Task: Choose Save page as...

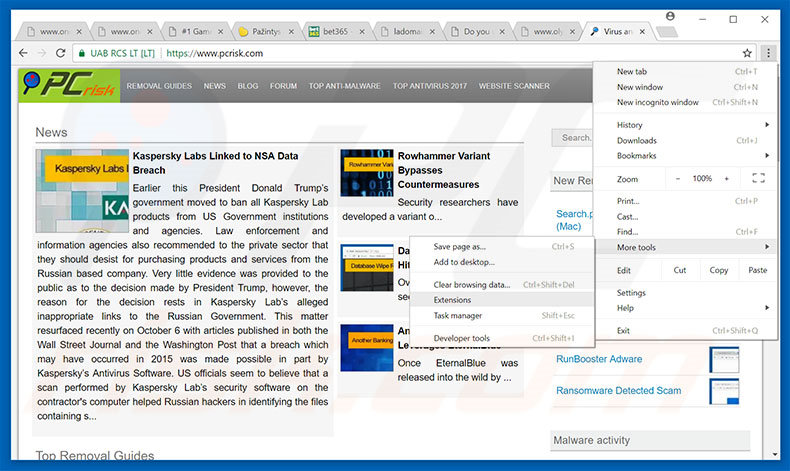Action: [x=502, y=246]
